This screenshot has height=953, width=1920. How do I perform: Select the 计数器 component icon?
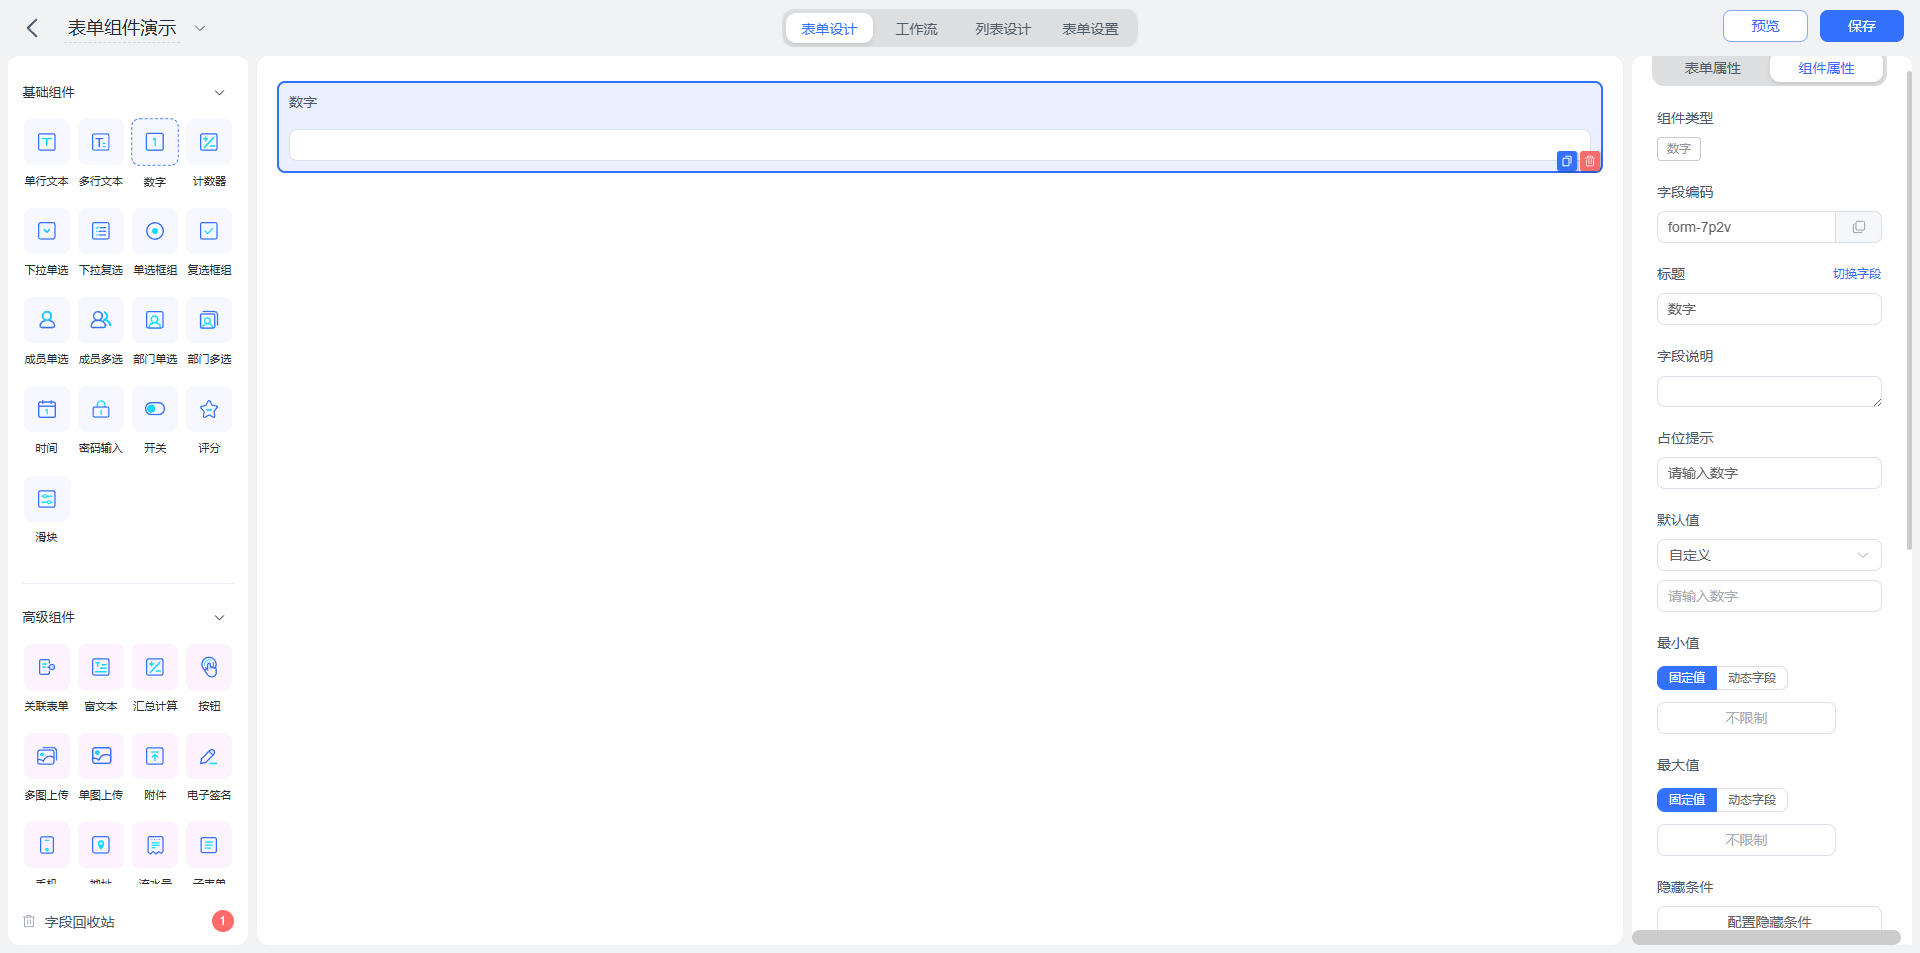coord(209,142)
